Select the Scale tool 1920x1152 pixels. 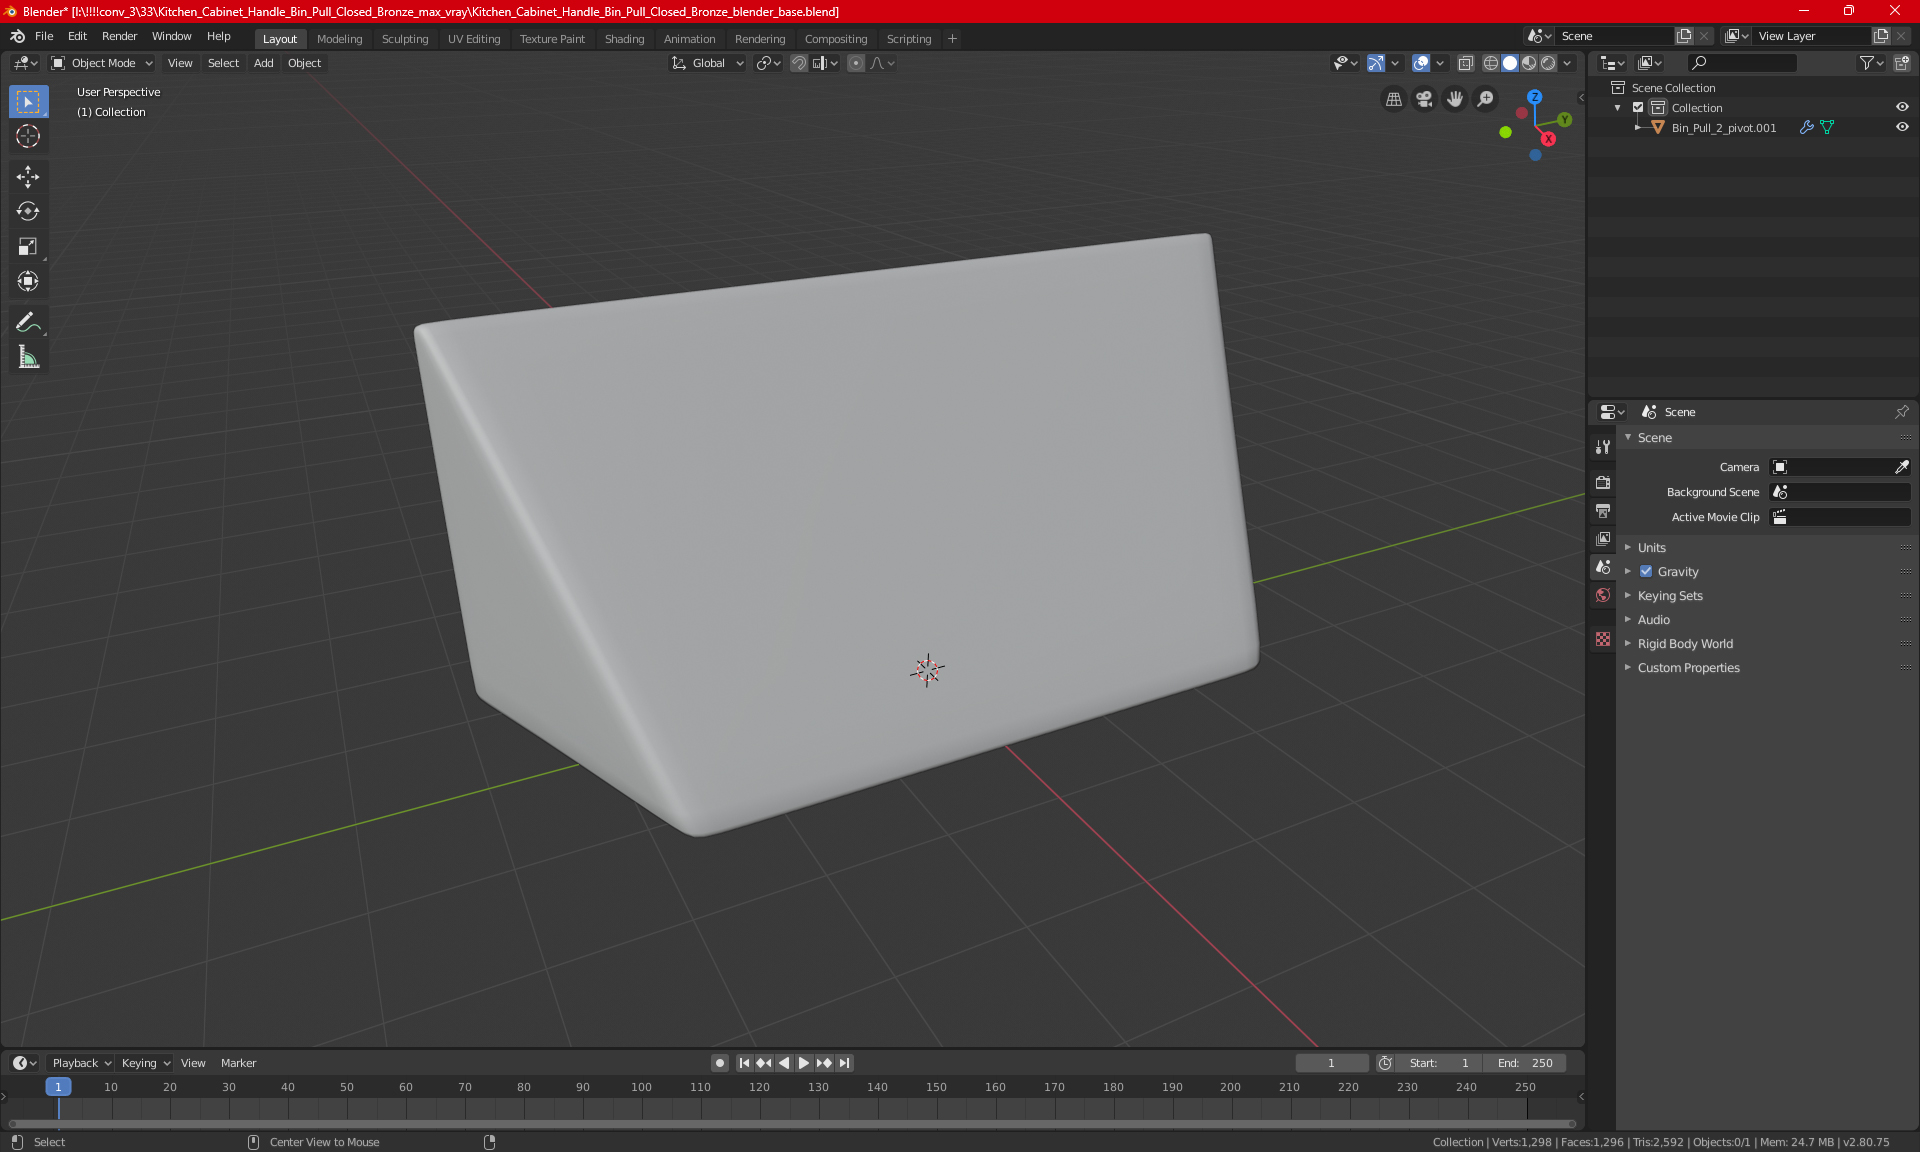coord(28,246)
